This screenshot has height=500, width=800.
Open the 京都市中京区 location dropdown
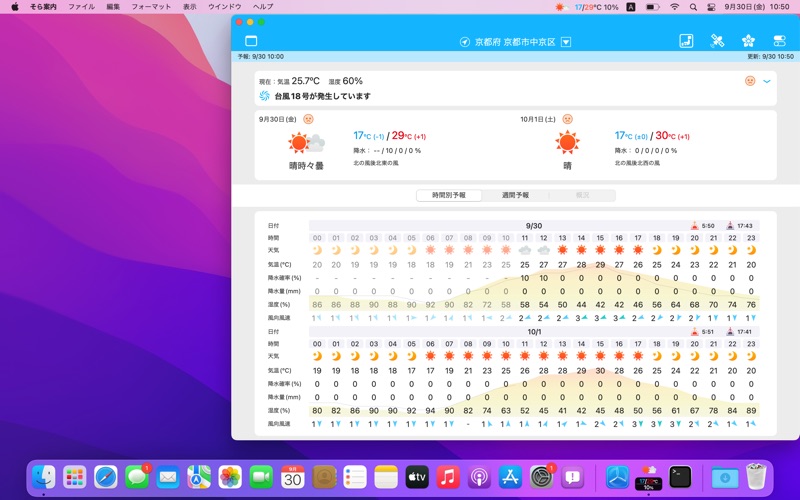coord(566,42)
